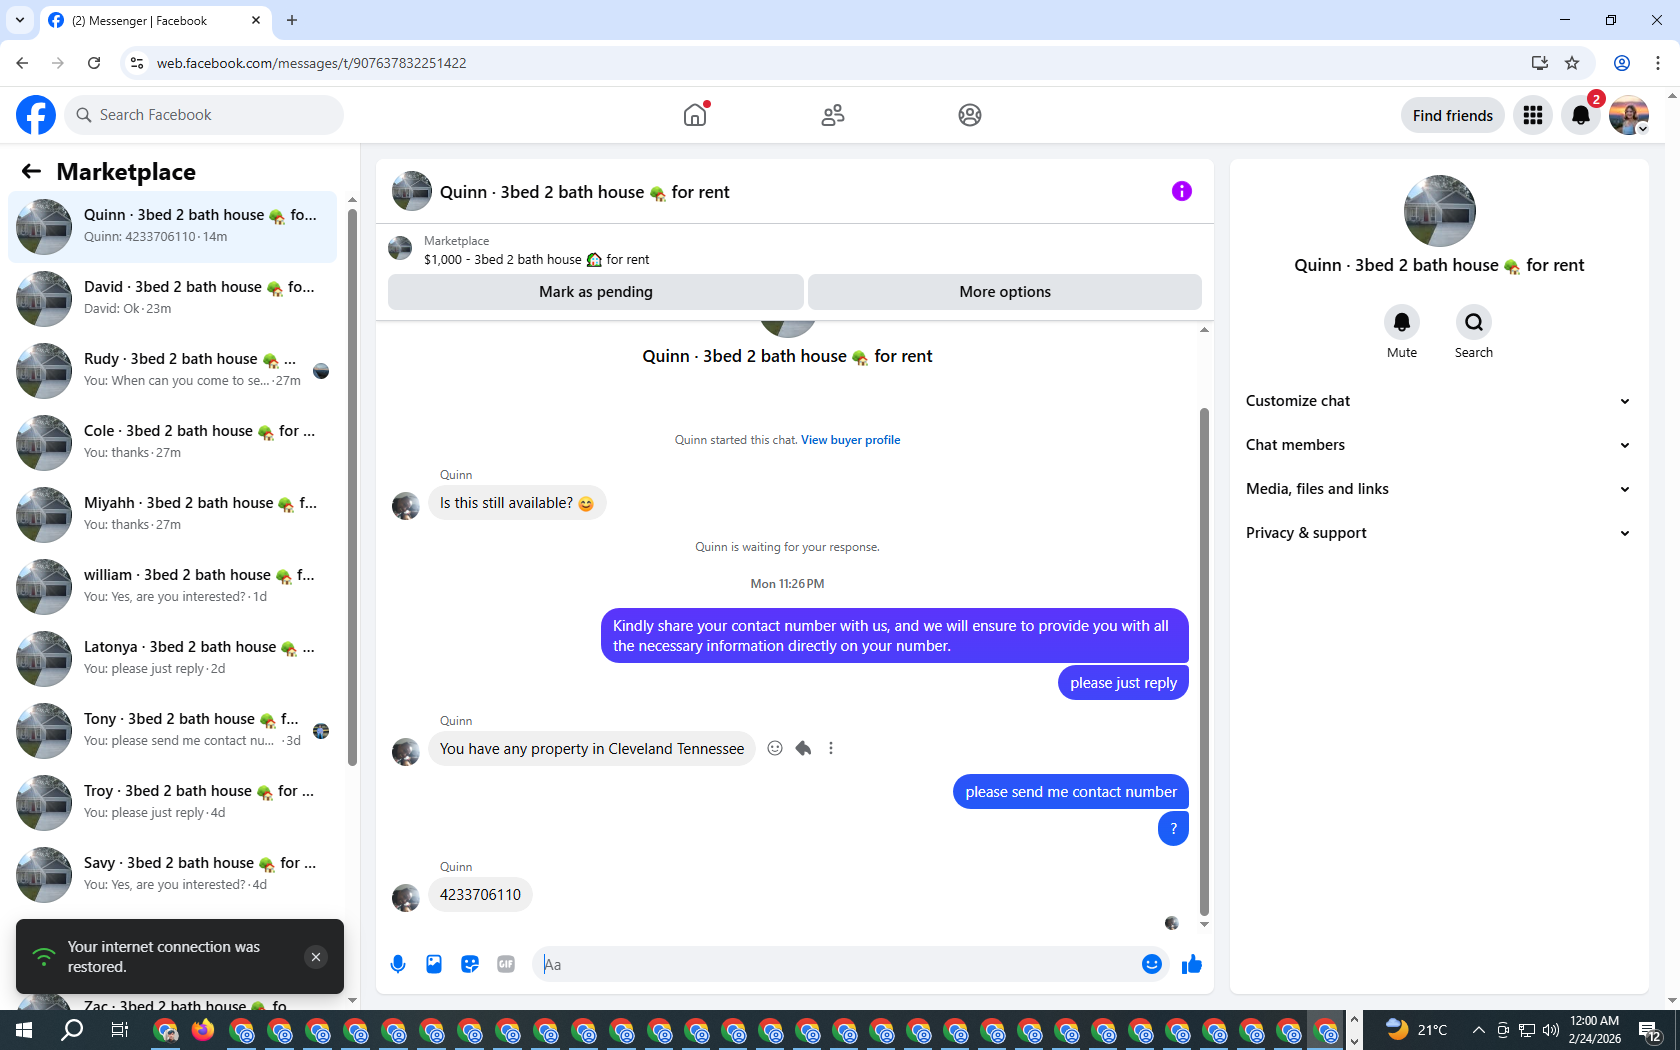Open the Home feed icon
Screen dimensions: 1680x1050
pyautogui.click(x=695, y=115)
